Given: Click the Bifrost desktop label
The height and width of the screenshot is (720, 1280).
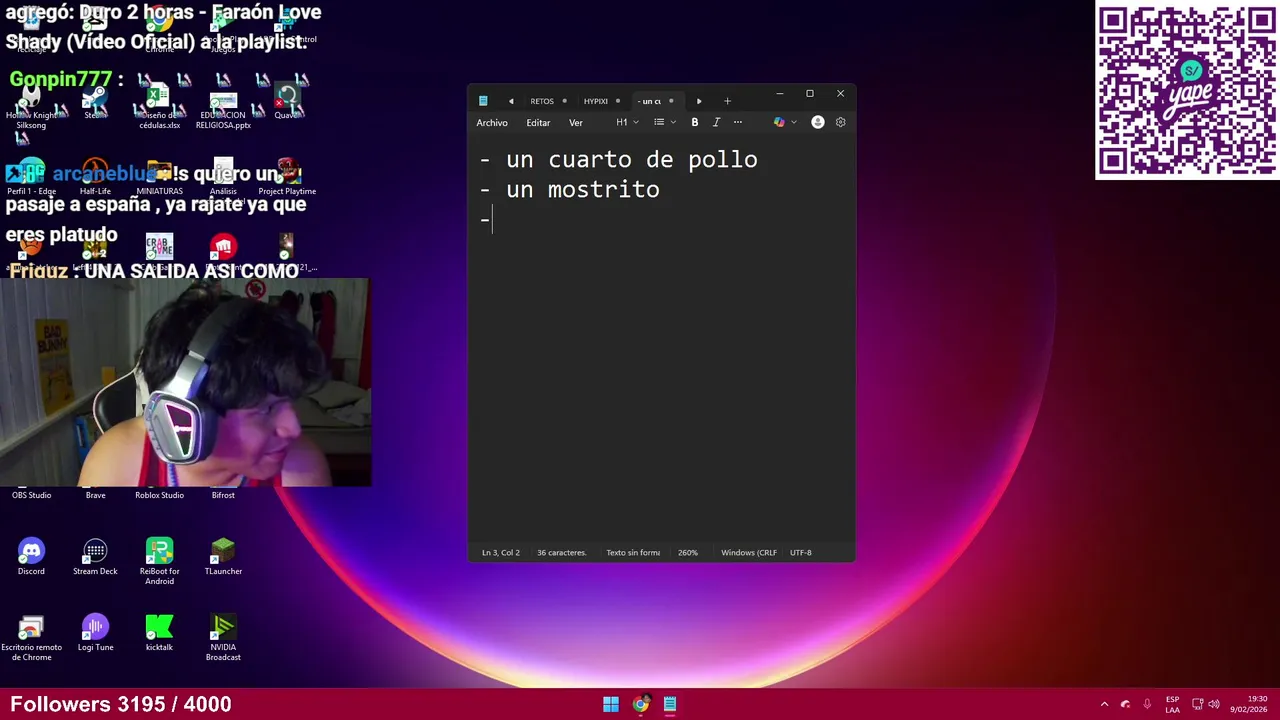Looking at the screenshot, I should [223, 495].
